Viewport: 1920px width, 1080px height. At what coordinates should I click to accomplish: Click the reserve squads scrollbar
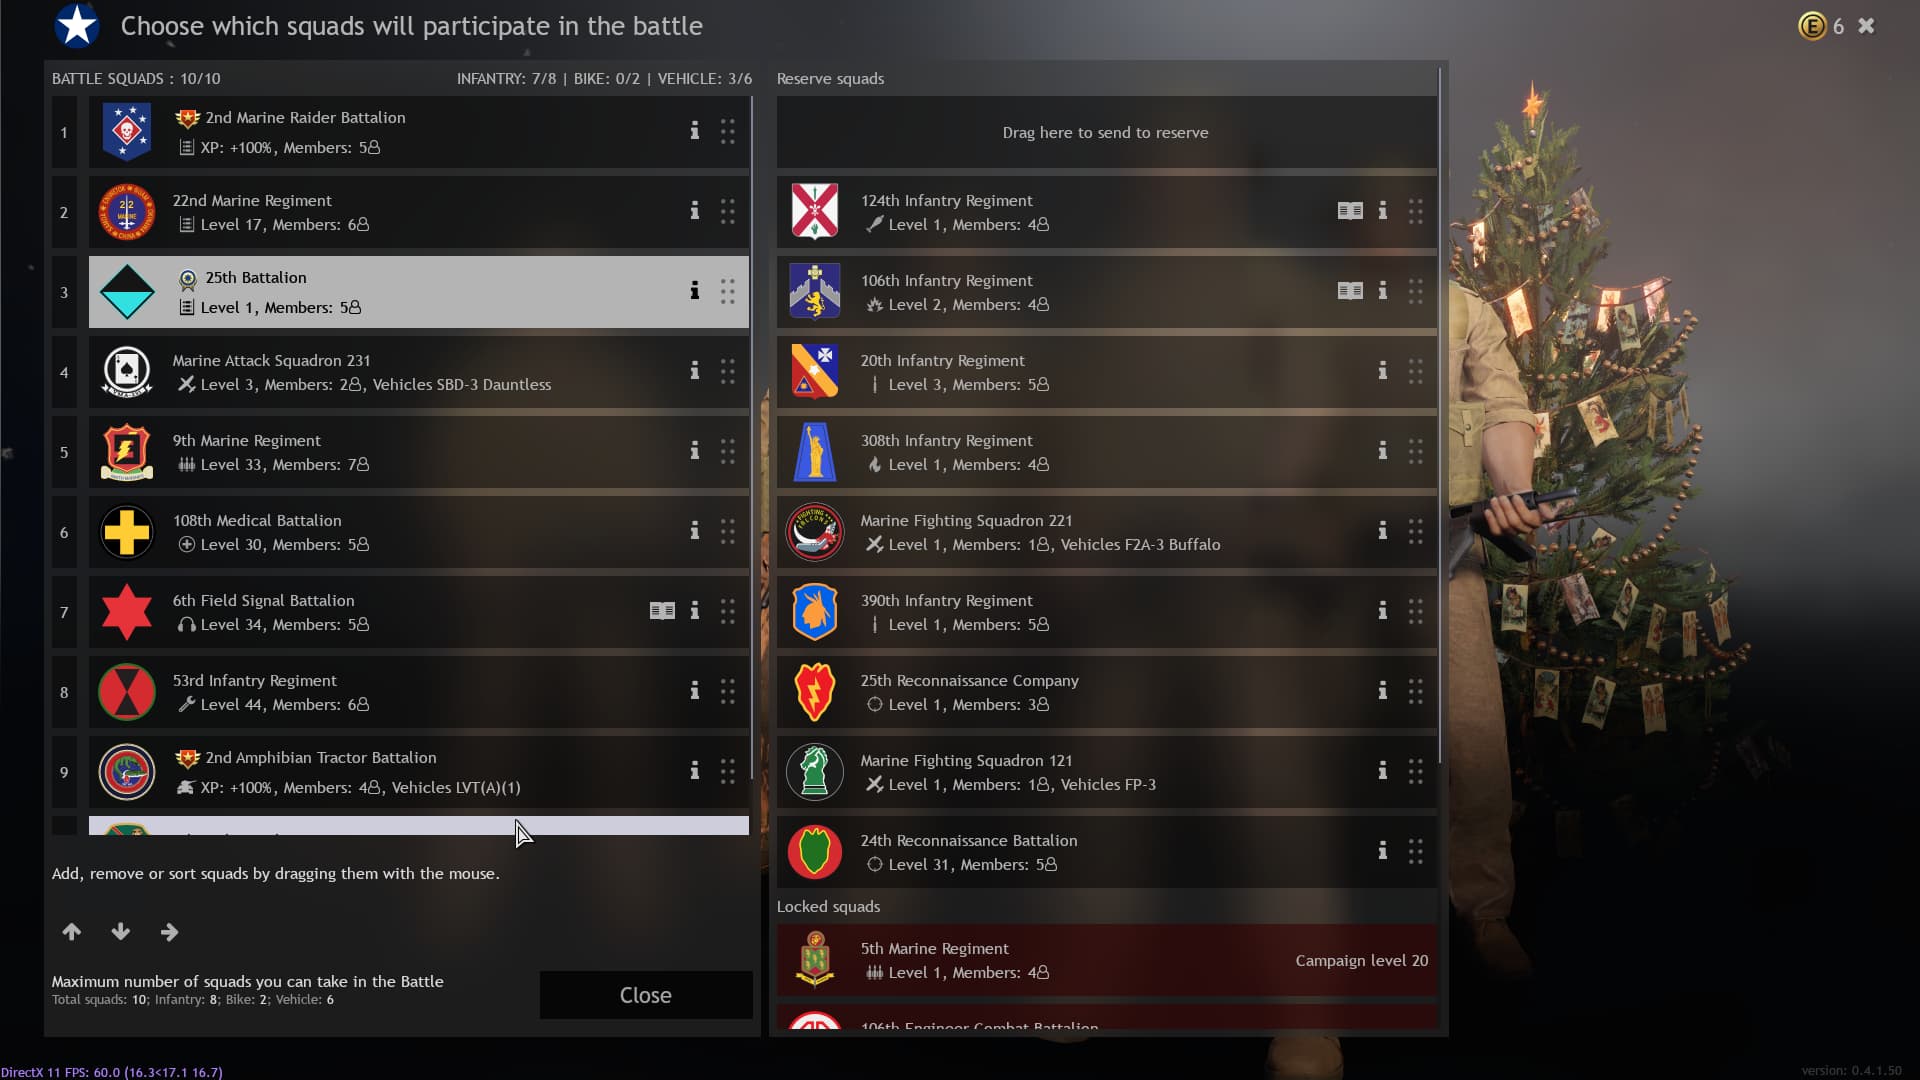[1440, 415]
